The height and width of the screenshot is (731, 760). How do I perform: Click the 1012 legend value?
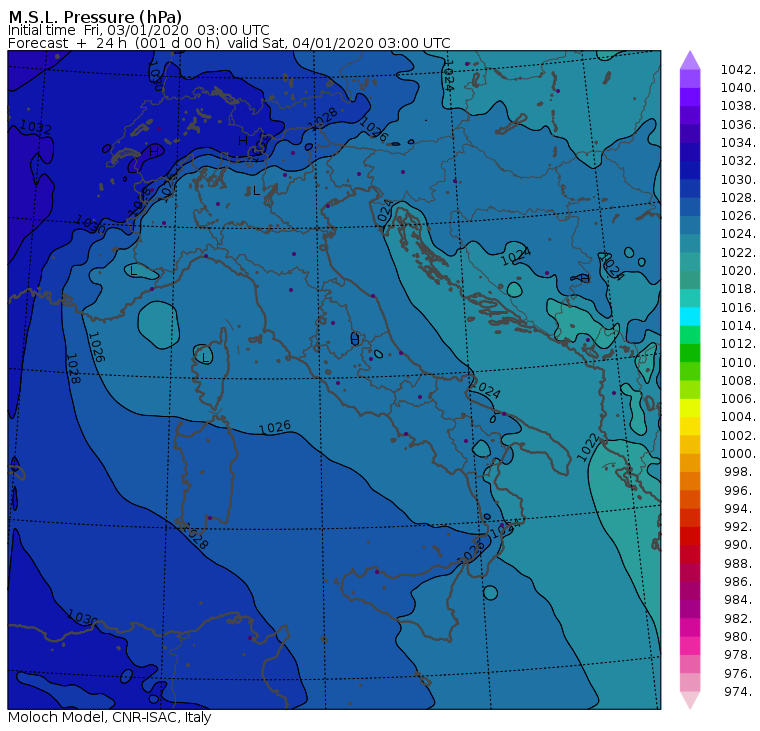[738, 344]
